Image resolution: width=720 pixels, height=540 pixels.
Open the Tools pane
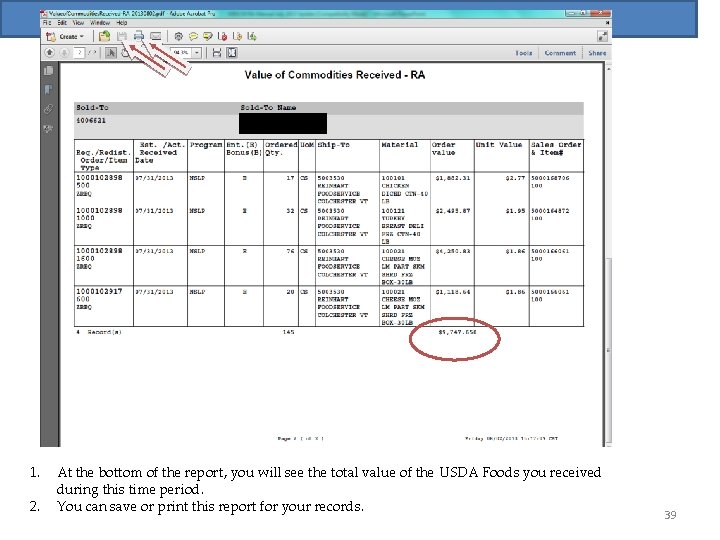click(523, 53)
